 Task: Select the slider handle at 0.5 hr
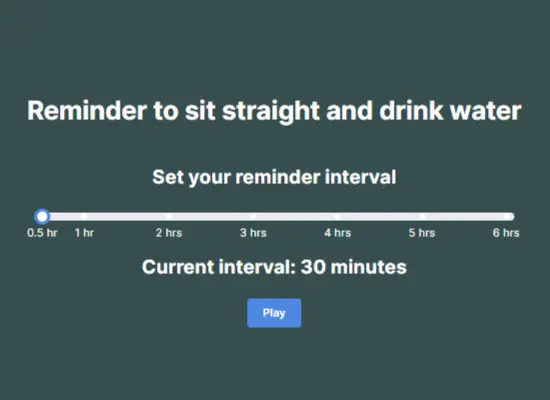(x=42, y=216)
